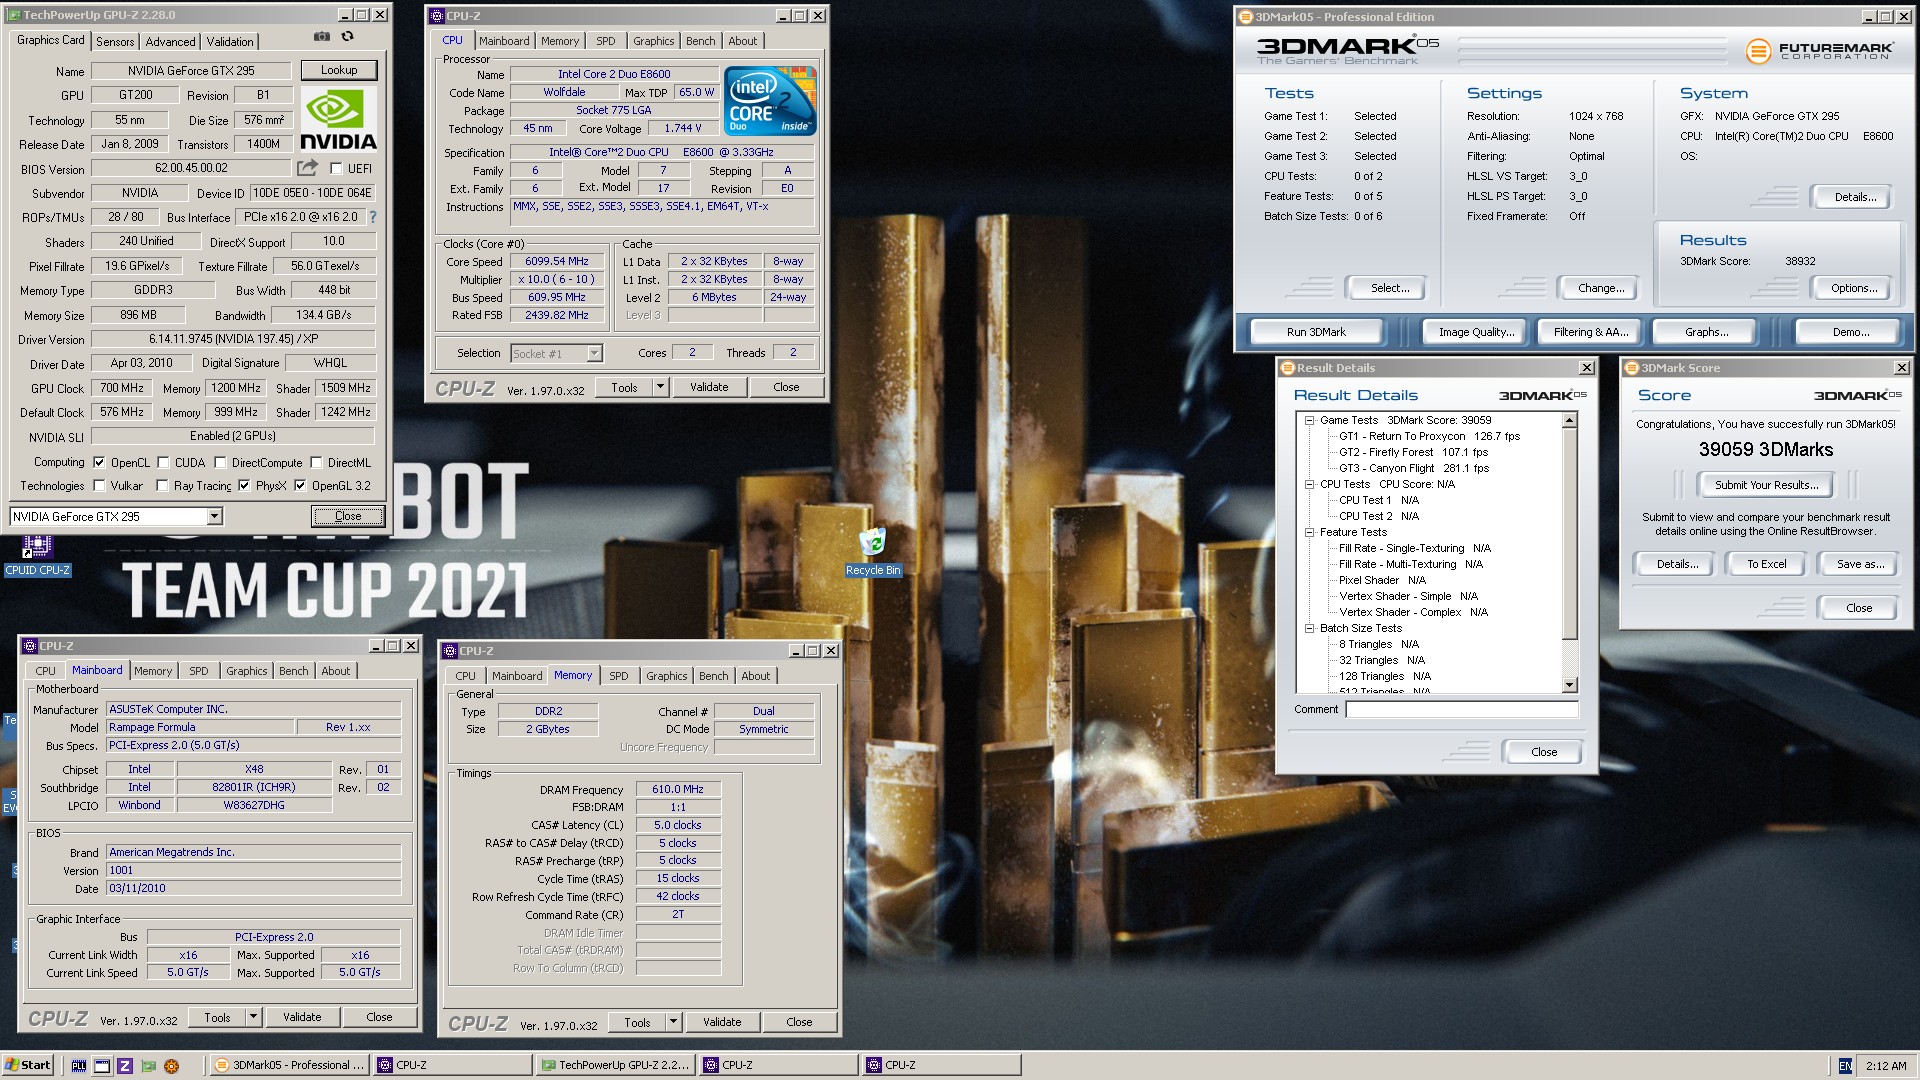Collapse the Game Tests tree node
This screenshot has width=1920, height=1080.
click(1309, 420)
